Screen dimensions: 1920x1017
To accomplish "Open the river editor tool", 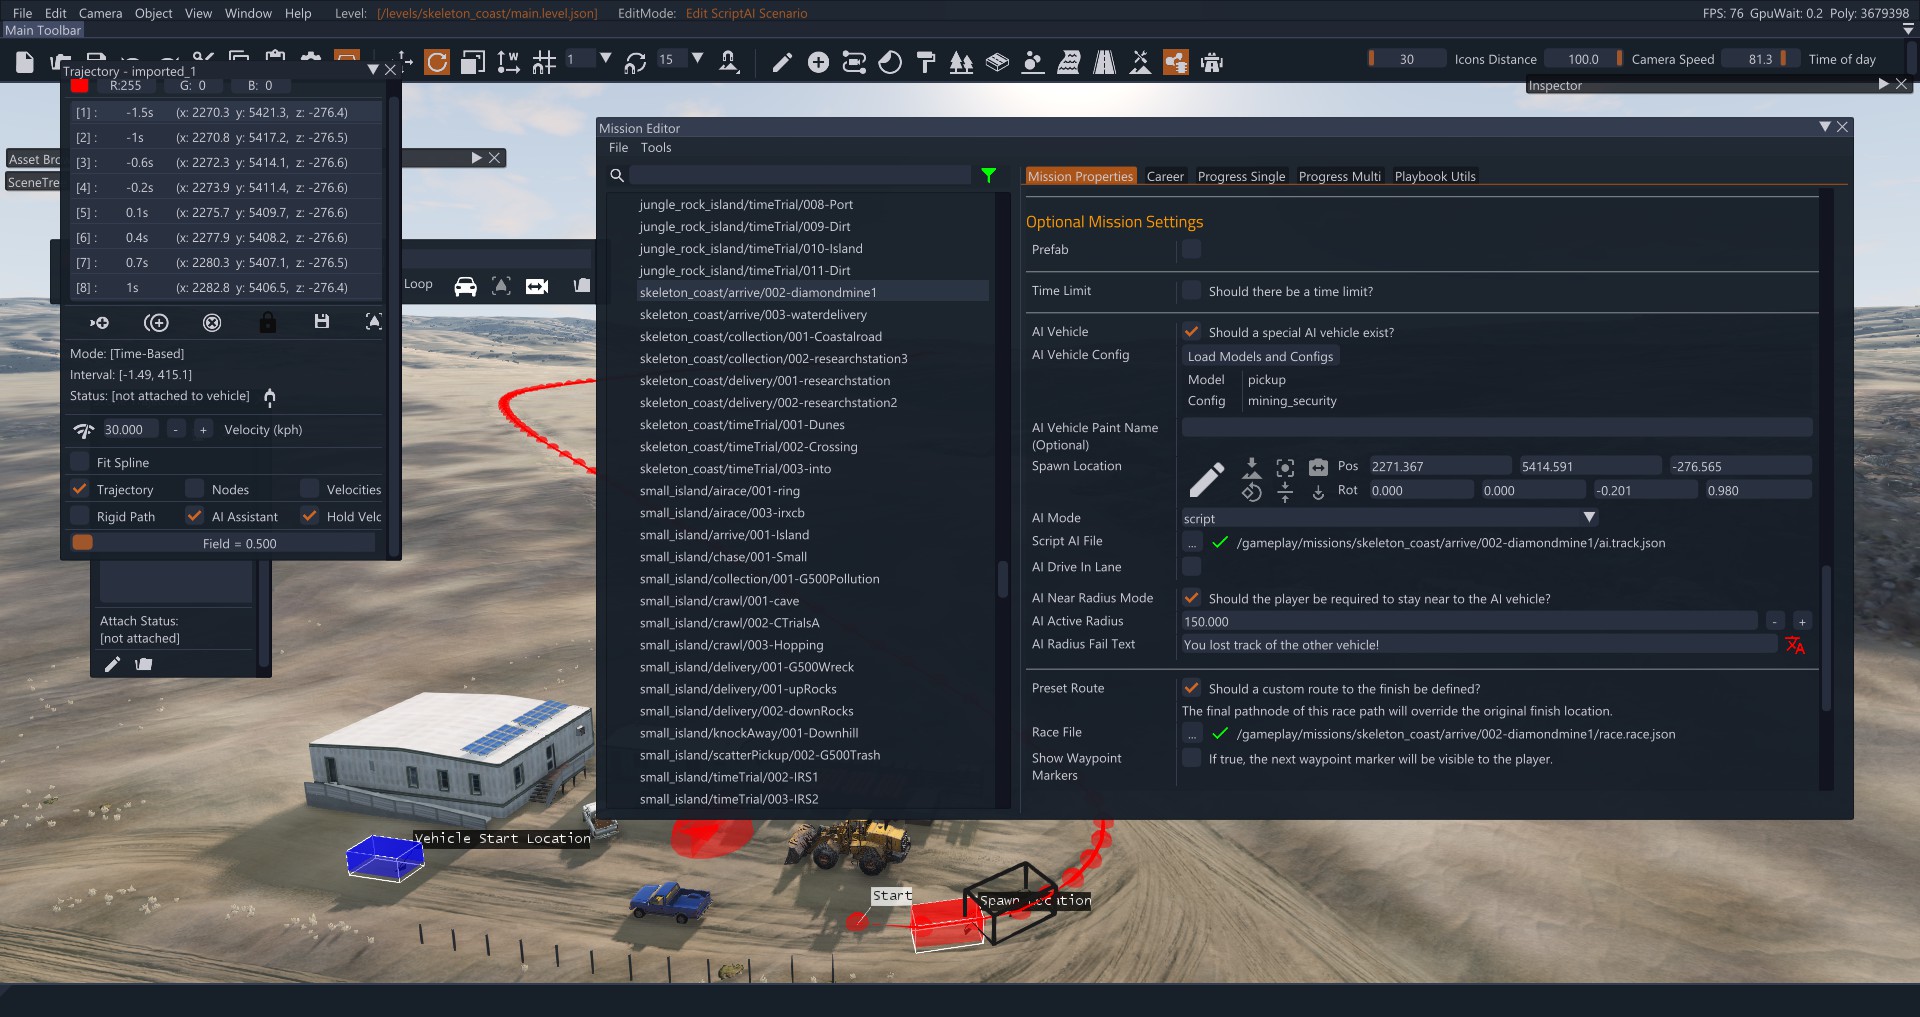I will [x=1069, y=62].
